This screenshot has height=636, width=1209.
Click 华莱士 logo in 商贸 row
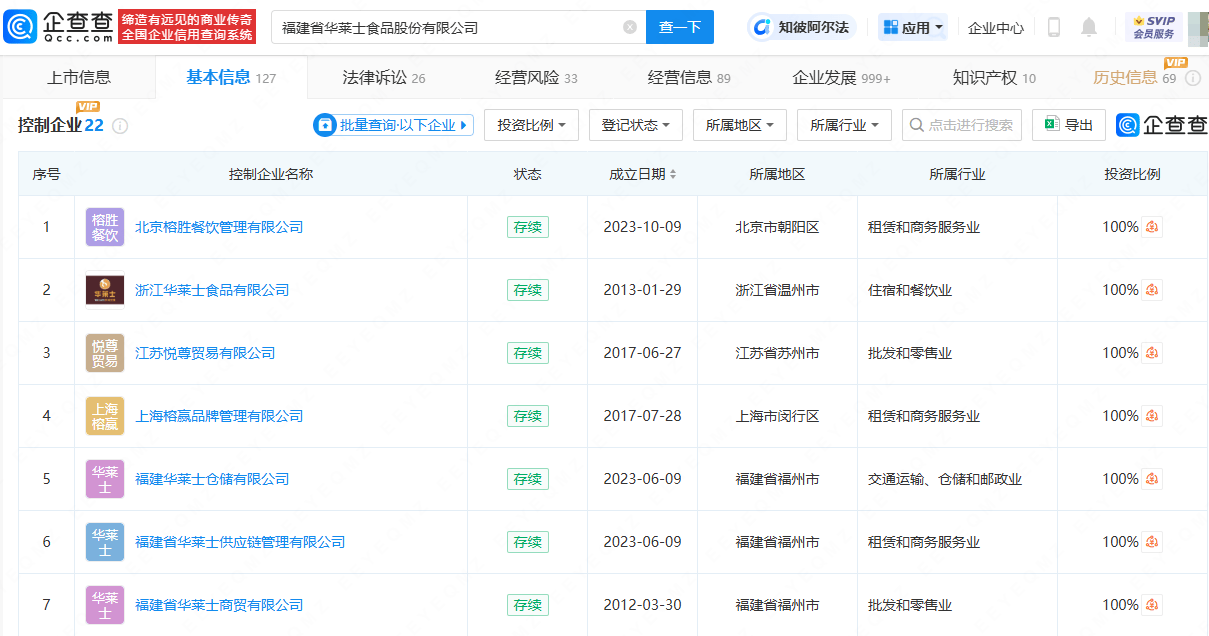tap(105, 605)
